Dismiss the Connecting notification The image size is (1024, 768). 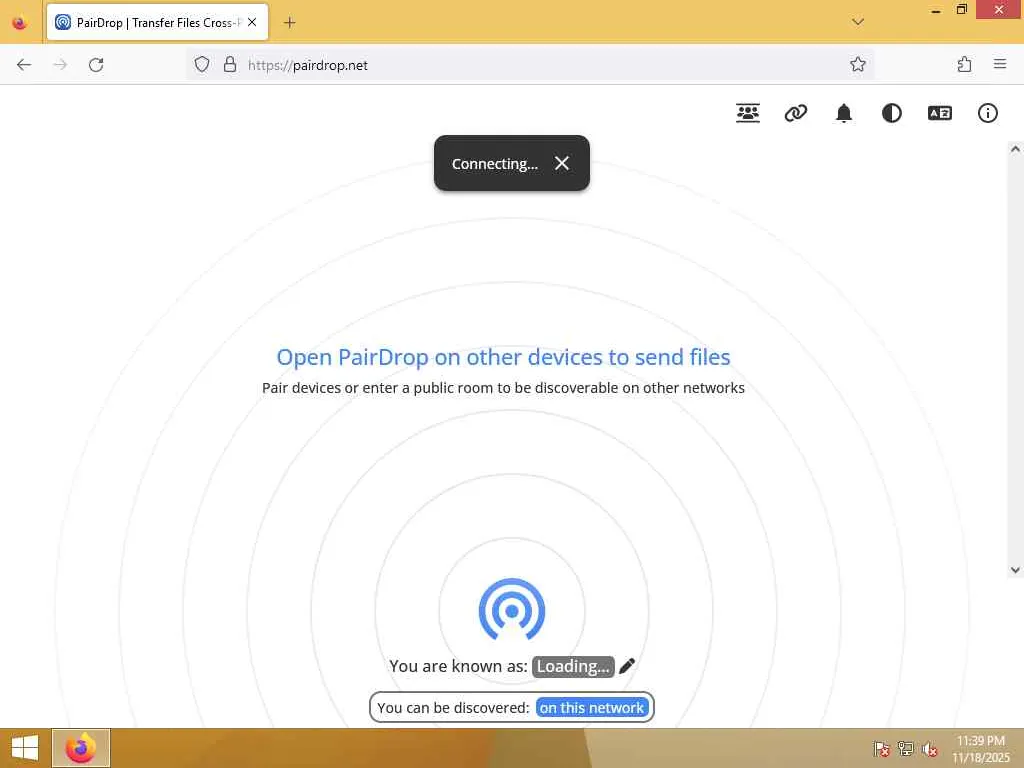[x=562, y=163]
